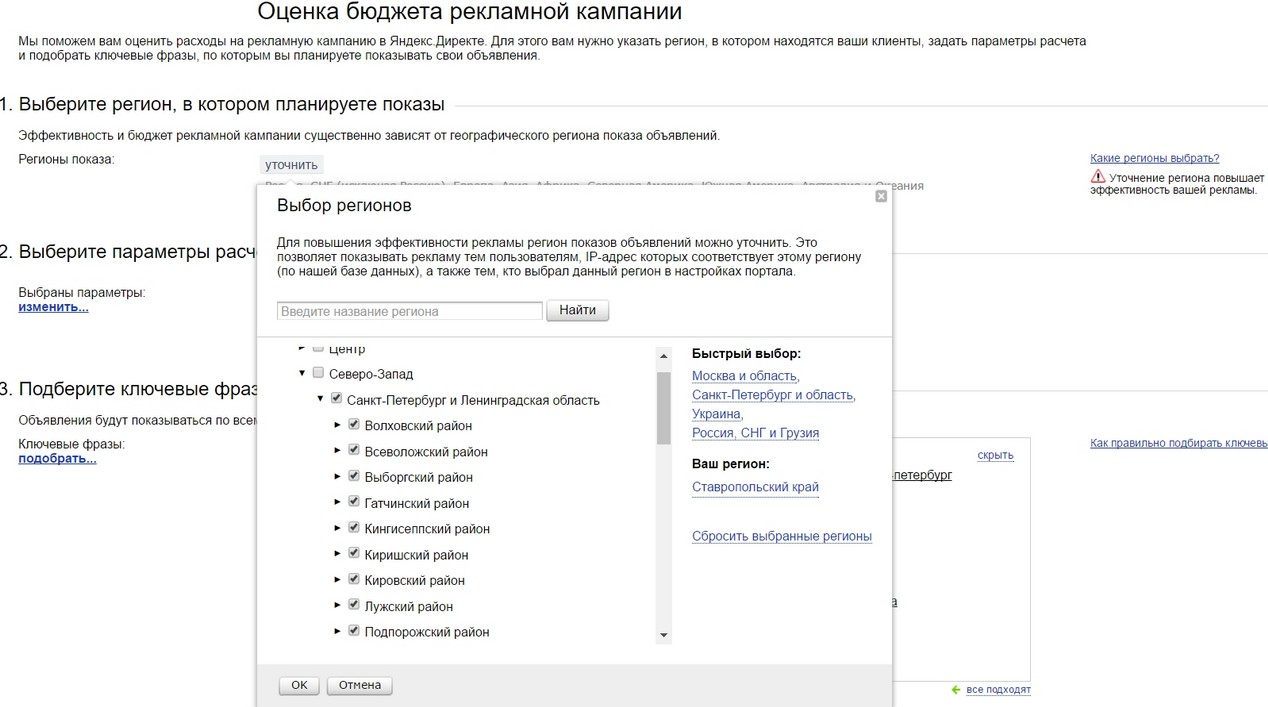Click the скрыть link

coord(995,455)
